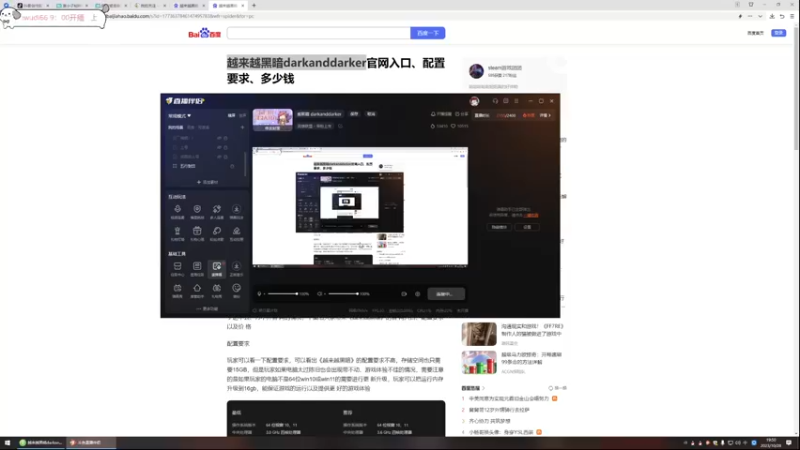Open third tool in 互动玩法 first row
This screenshot has height=450, width=800.
(217, 212)
